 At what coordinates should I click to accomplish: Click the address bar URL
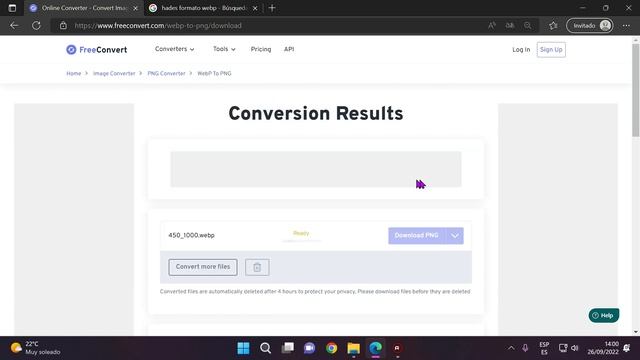click(x=158, y=26)
